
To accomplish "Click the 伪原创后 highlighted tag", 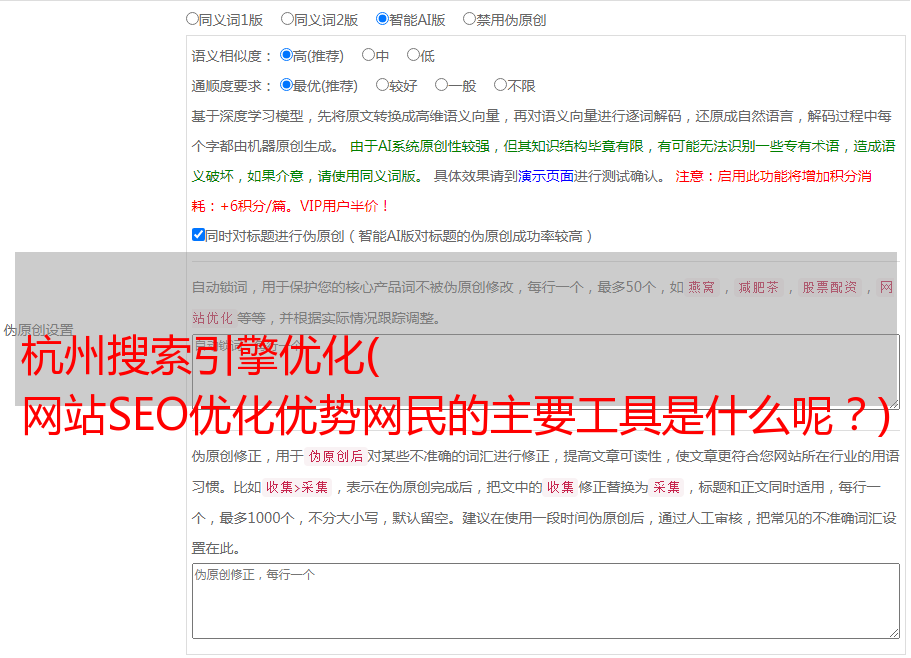I will coord(335,456).
